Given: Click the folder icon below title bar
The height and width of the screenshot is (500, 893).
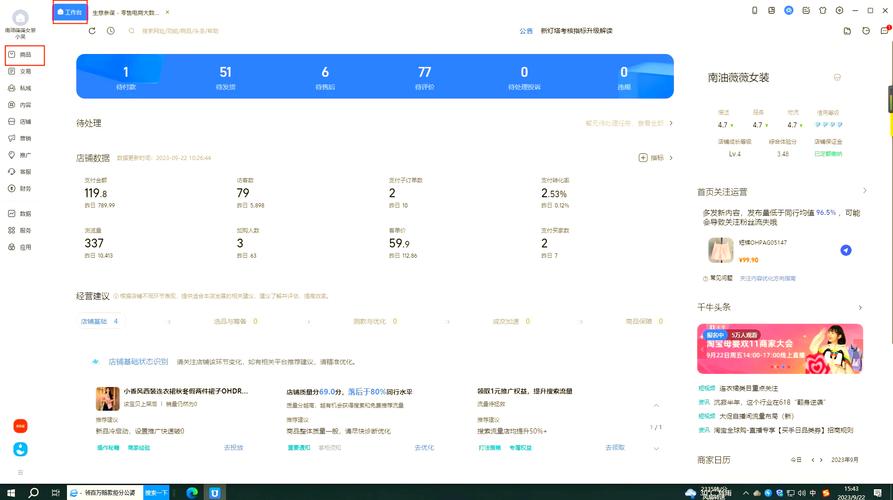Looking at the screenshot, I should 847,31.
